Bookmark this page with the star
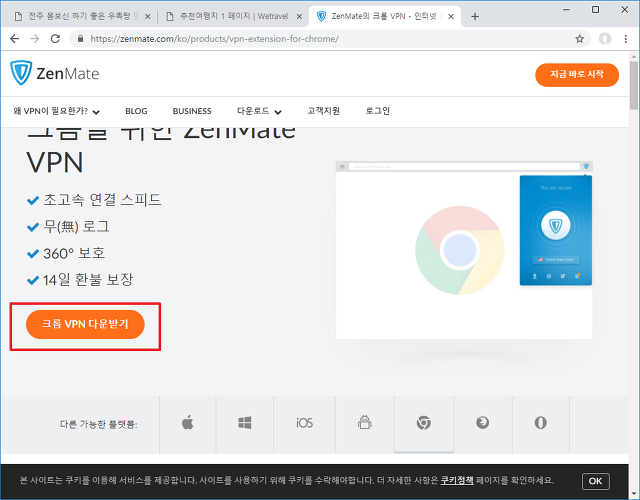 tap(579, 39)
